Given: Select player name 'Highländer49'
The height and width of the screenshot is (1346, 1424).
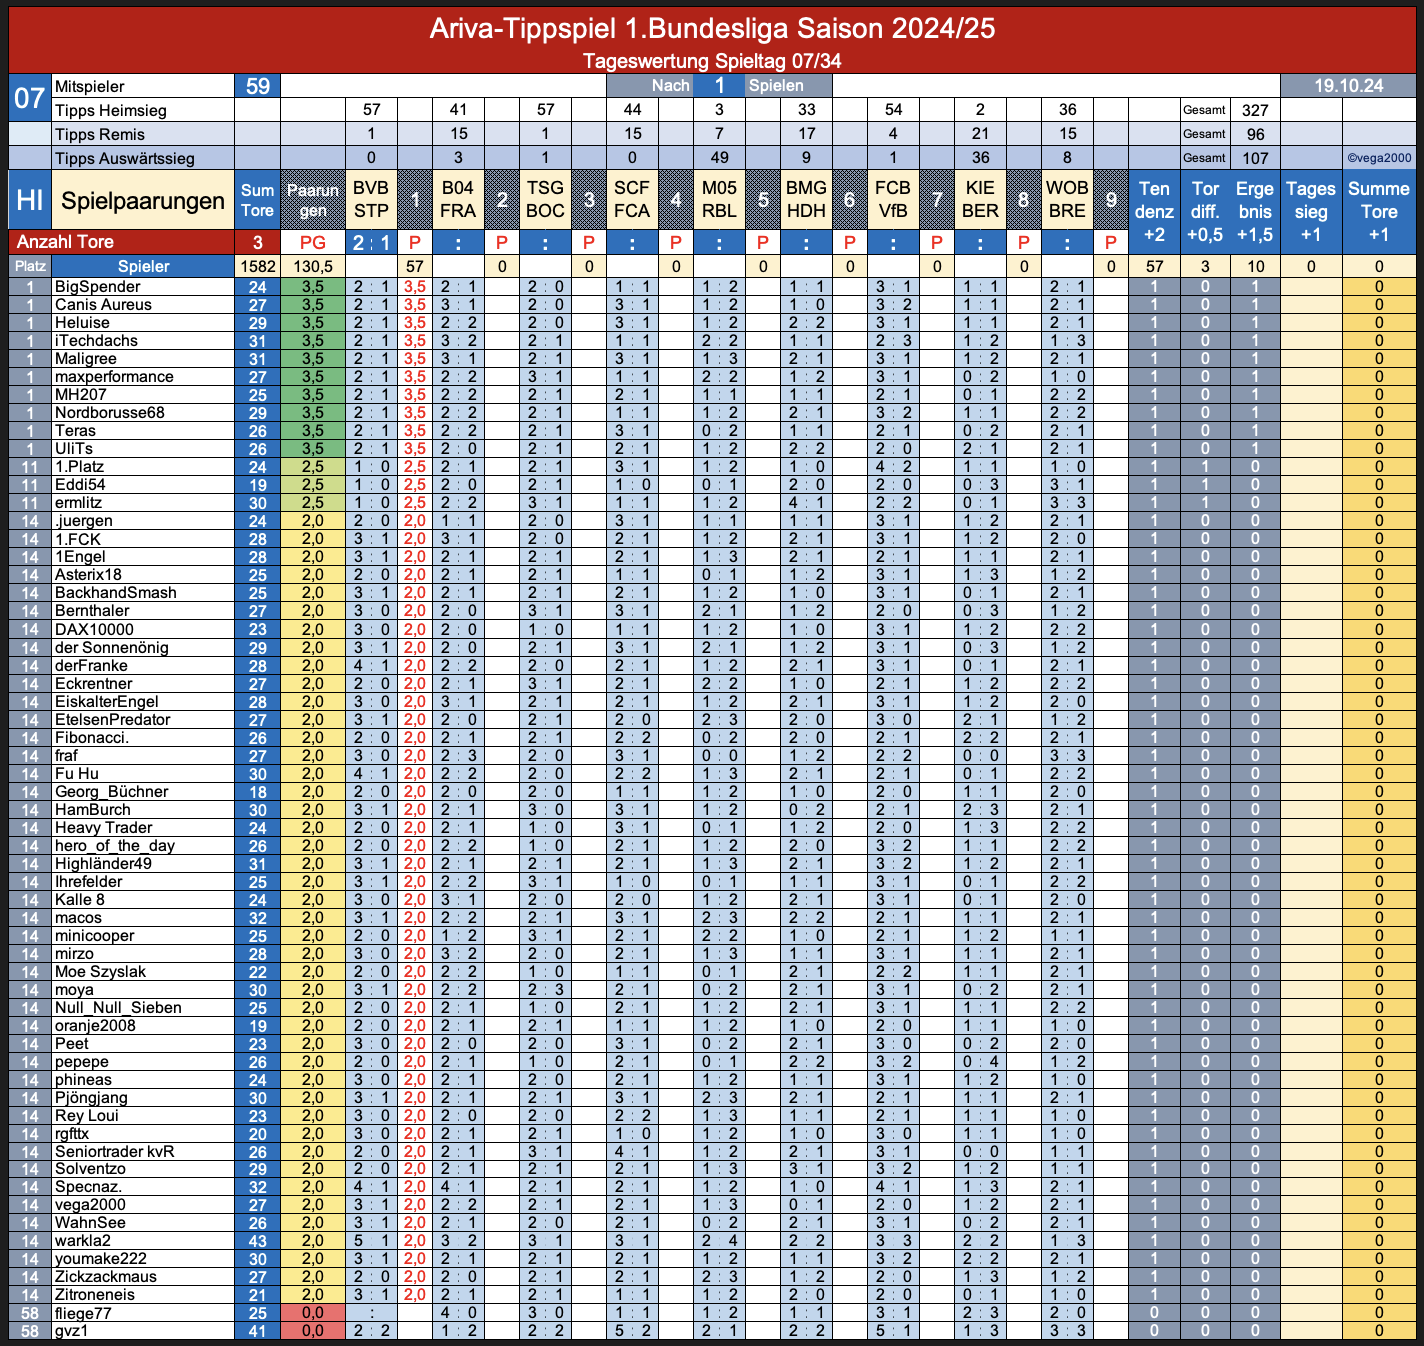Looking at the screenshot, I should 103,863.
